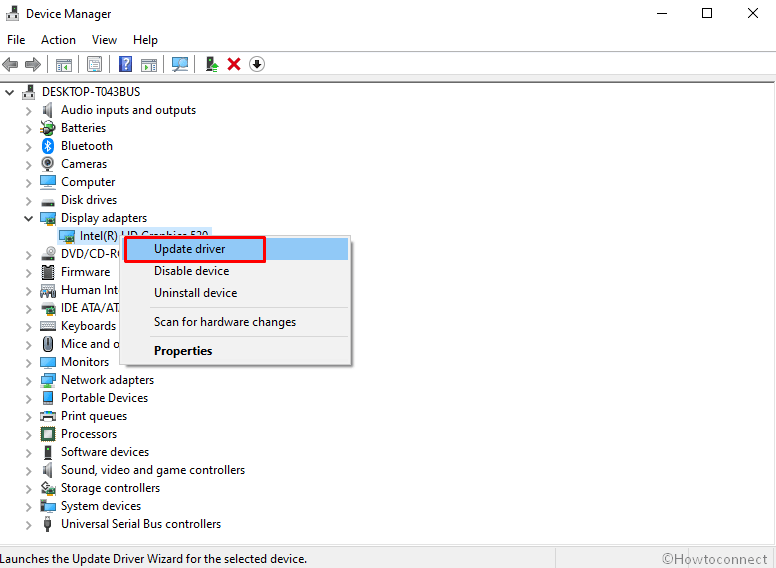
Task: Click the Forward arrow toolbar icon
Action: [33, 64]
